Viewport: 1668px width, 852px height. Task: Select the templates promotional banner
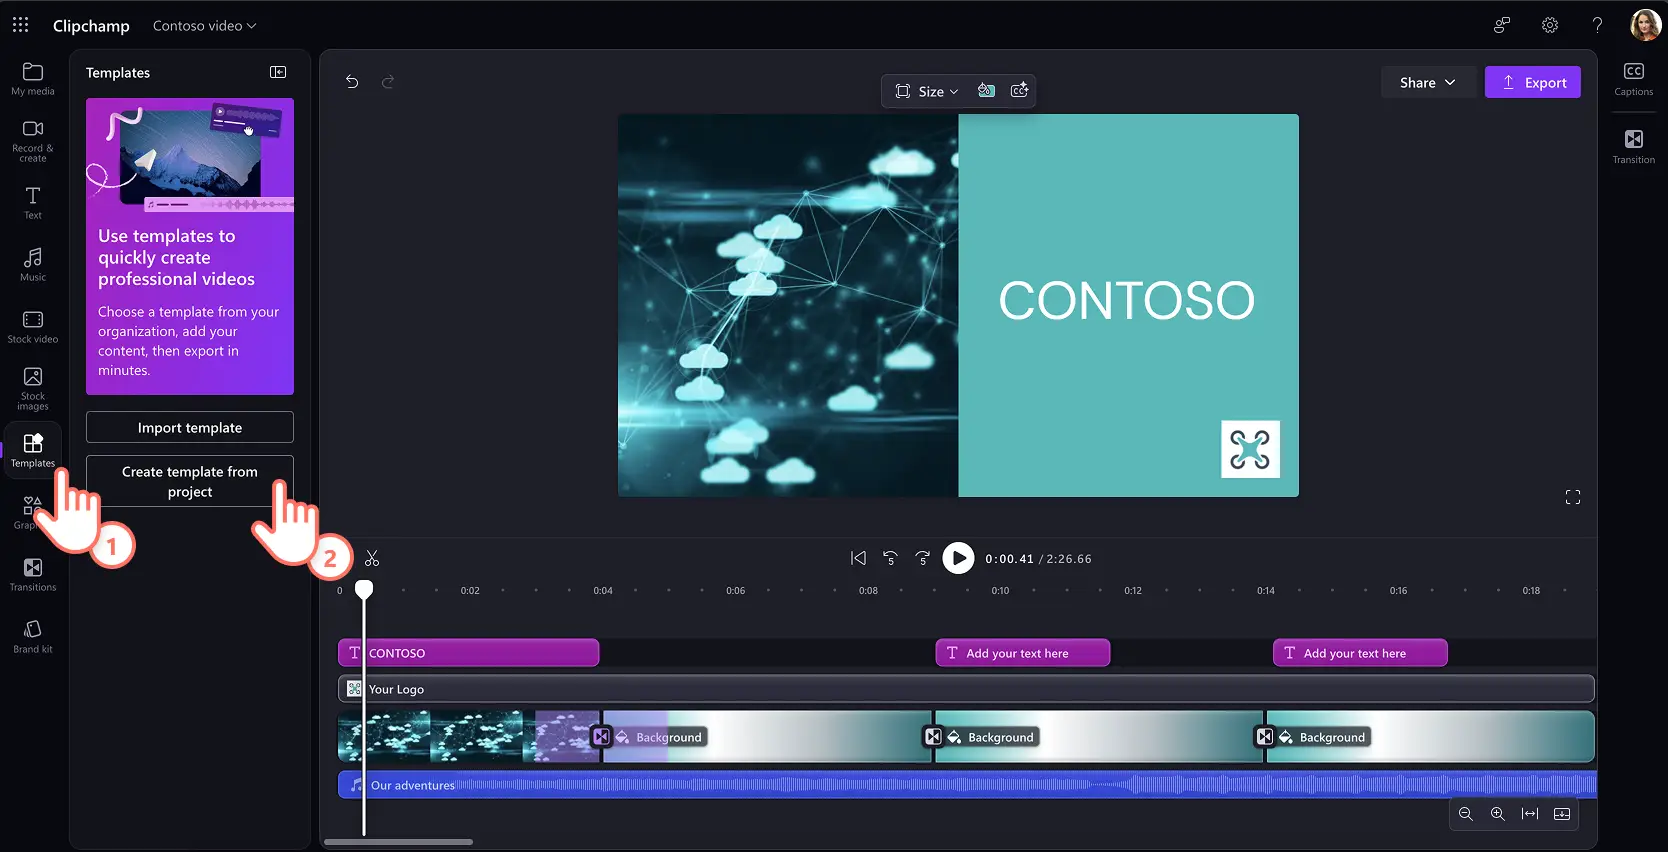190,246
